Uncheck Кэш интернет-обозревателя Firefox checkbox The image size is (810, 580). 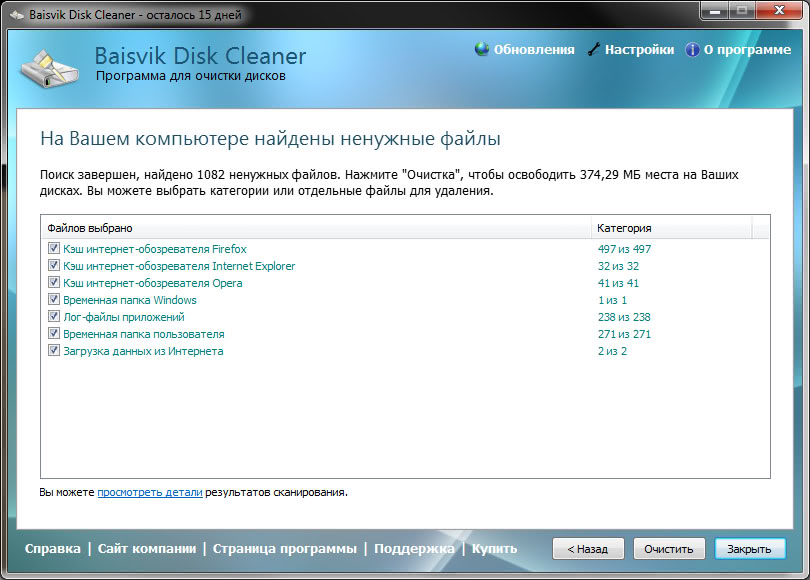tap(54, 248)
